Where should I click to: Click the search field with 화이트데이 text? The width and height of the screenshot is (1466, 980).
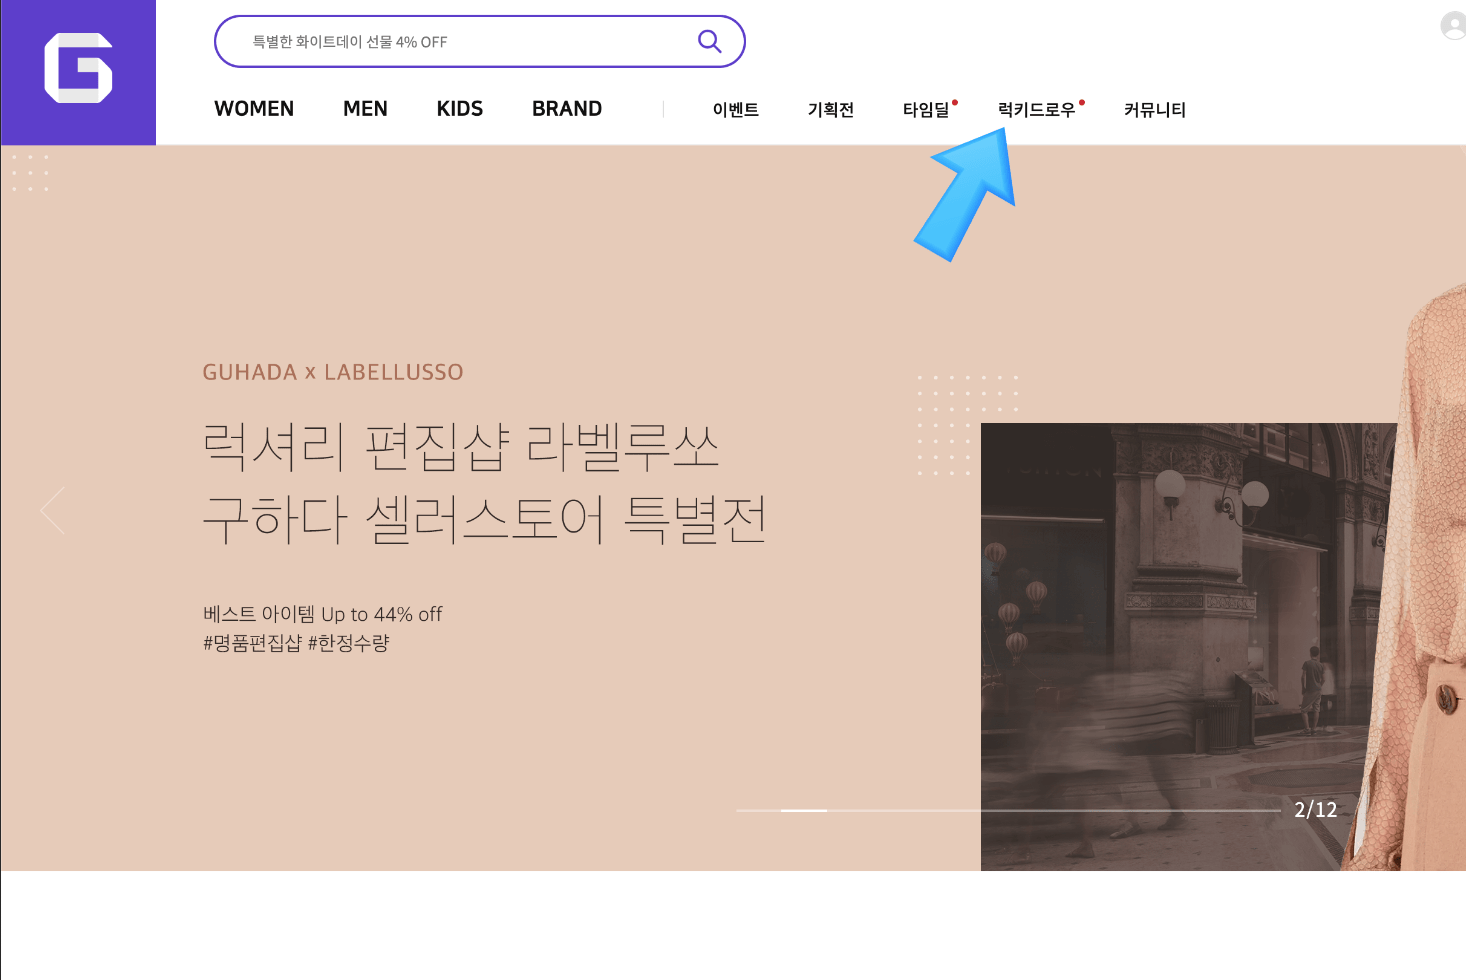480,41
